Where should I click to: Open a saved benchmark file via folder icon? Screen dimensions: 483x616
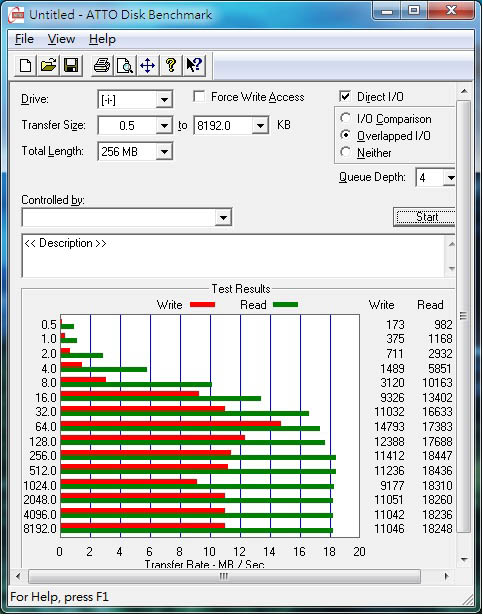coord(48,65)
